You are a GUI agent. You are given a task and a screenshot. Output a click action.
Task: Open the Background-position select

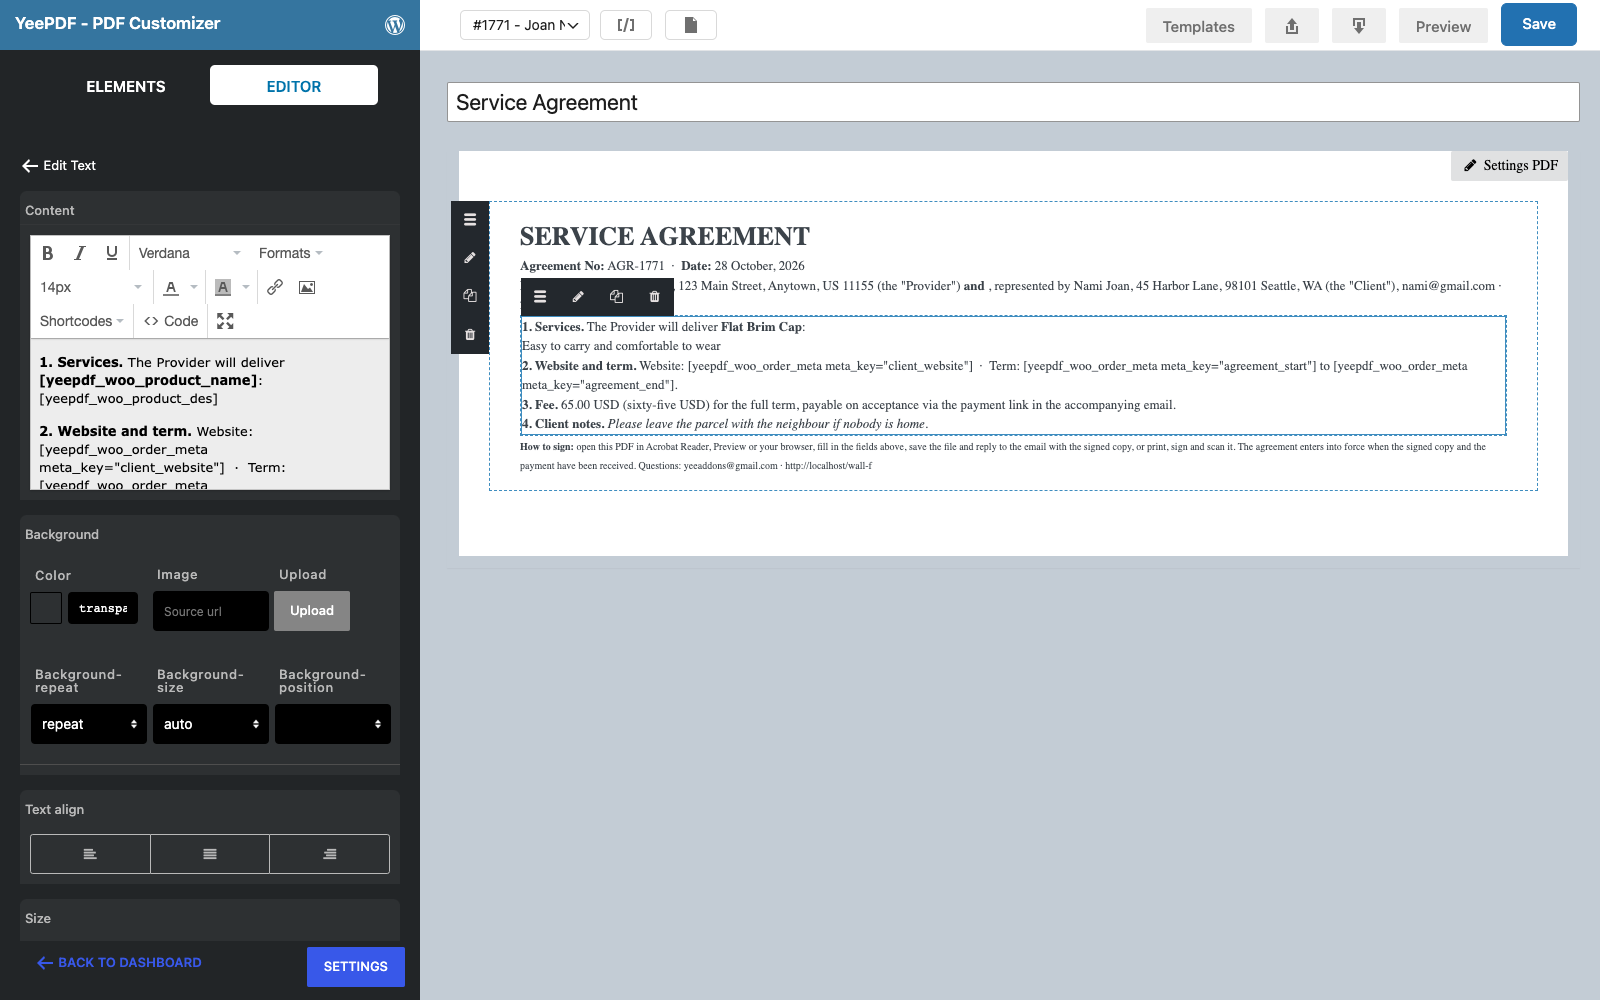pyautogui.click(x=333, y=724)
